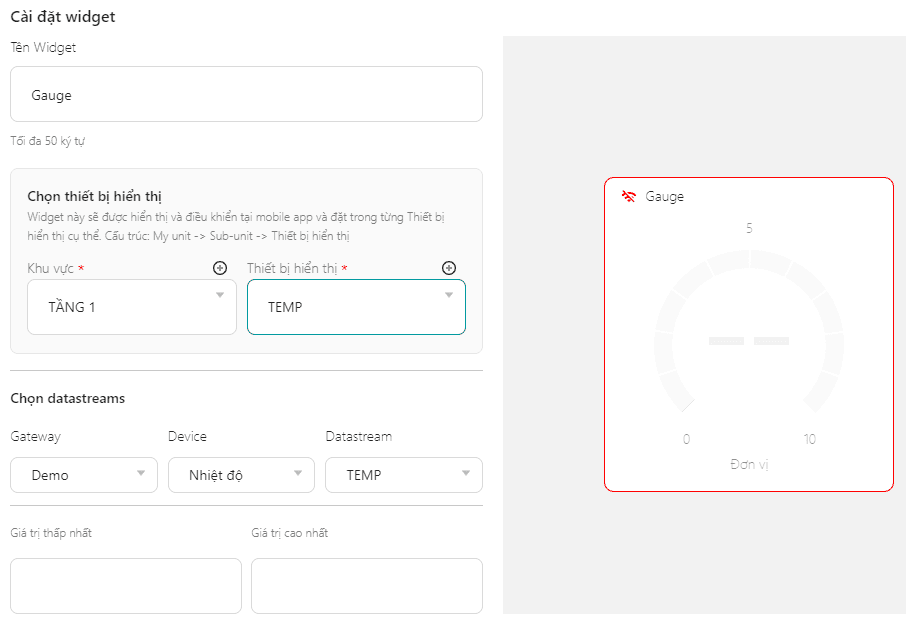This screenshot has height=620, width=906.
Task: Click the dashed value placeholder inside gauge
Action: click(x=749, y=341)
